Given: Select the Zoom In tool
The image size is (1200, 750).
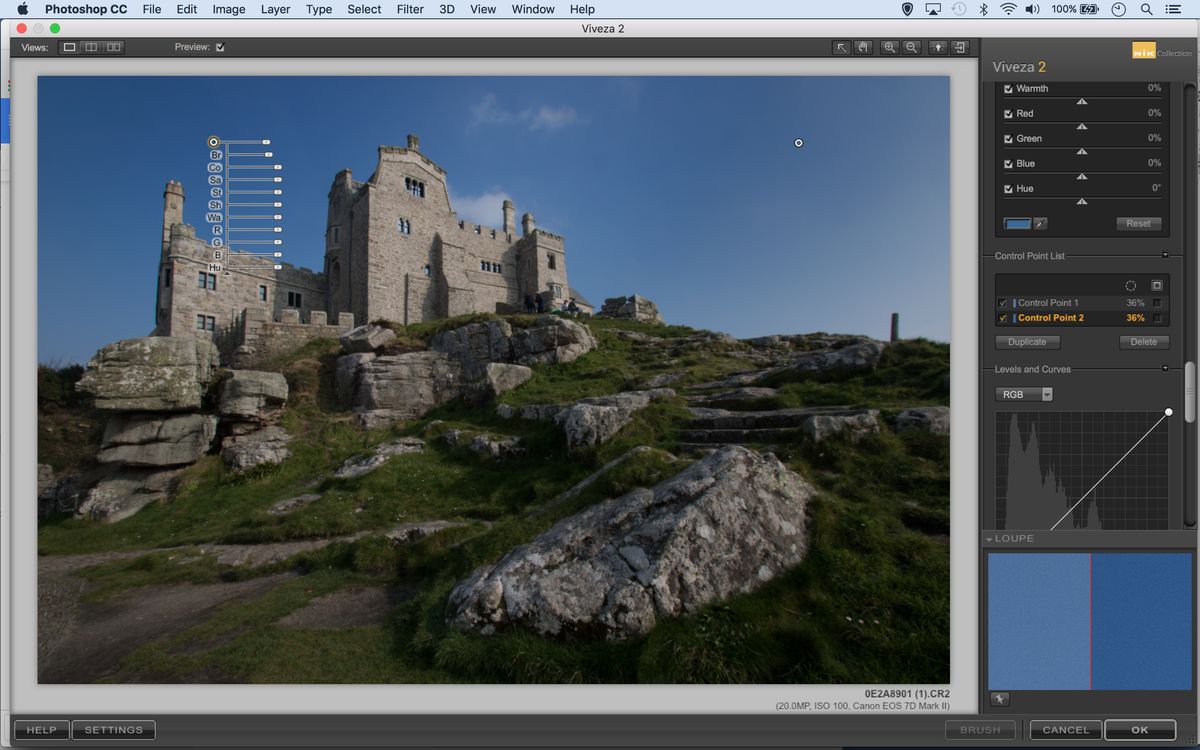Looking at the screenshot, I should click(x=889, y=46).
